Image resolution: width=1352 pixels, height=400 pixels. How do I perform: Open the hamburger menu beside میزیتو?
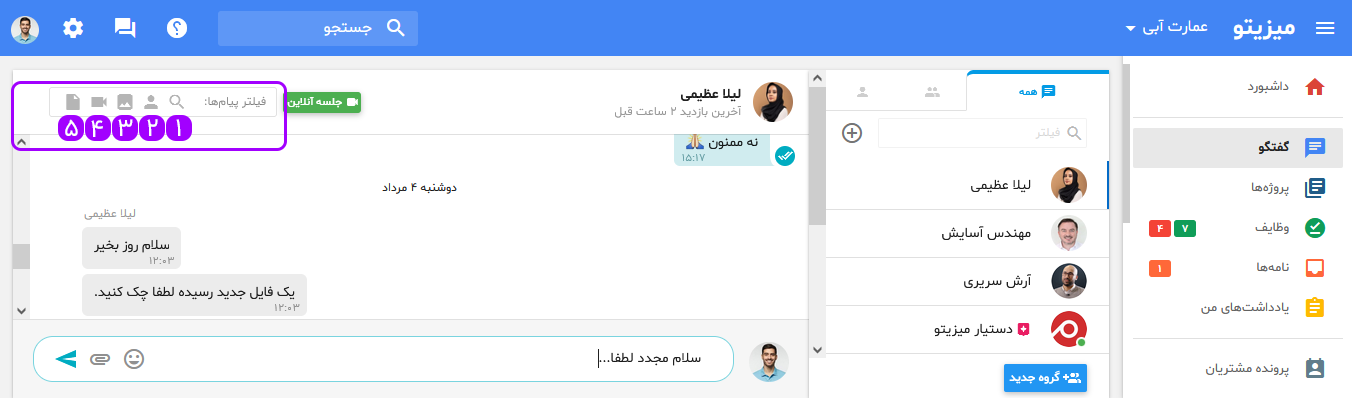tap(1325, 28)
